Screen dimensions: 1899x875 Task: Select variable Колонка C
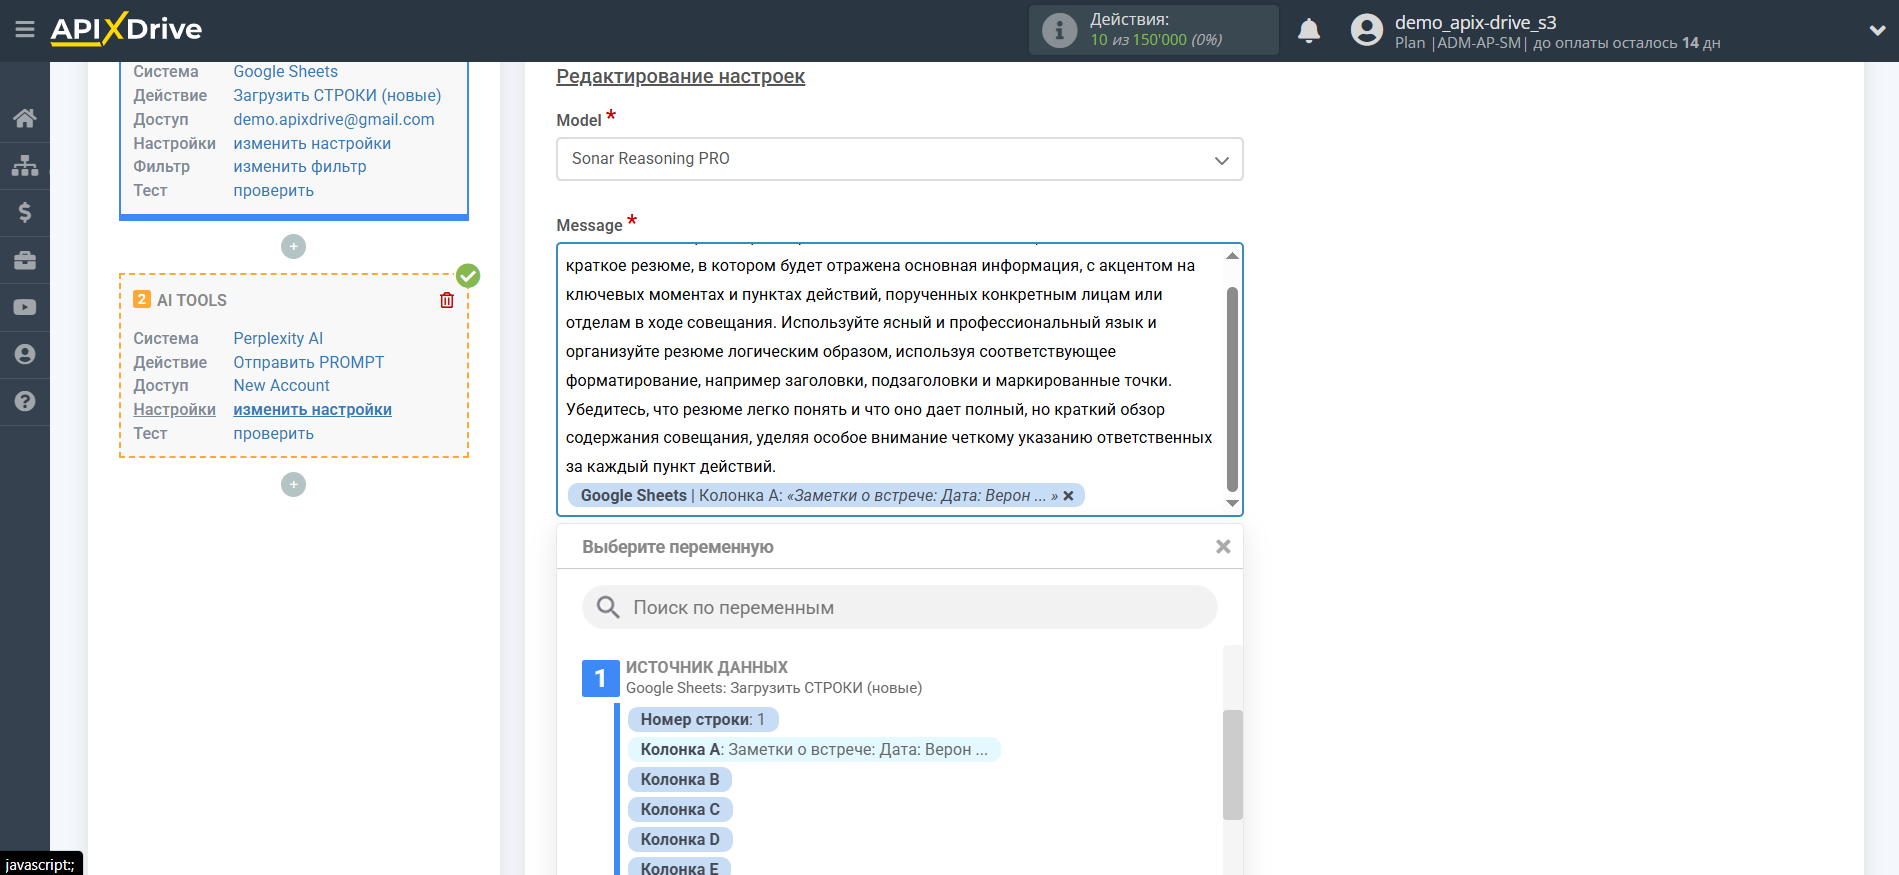(680, 809)
